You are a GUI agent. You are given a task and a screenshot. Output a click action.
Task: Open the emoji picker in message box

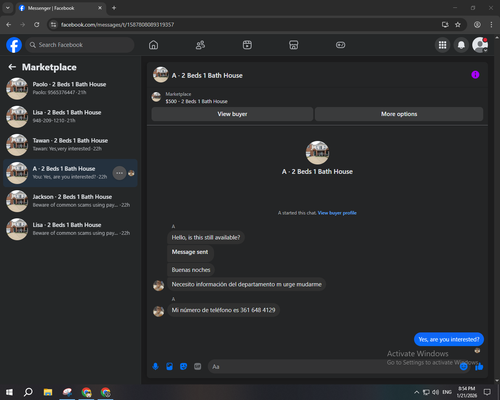click(x=463, y=367)
